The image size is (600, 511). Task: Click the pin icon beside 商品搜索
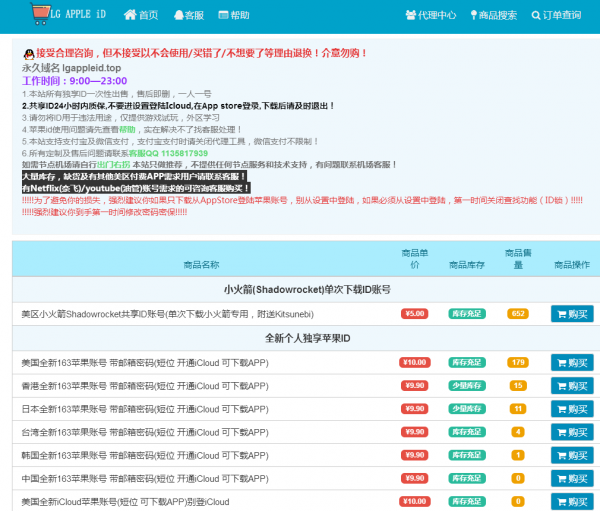point(474,15)
